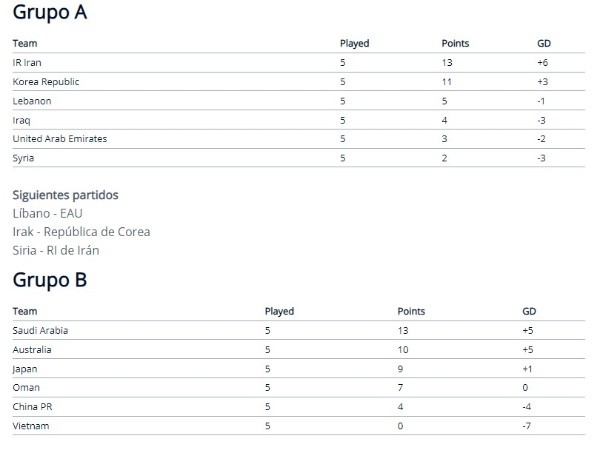Viewport: 600px width, 450px height.
Task: Select the Australia team row
Action: tap(32, 350)
